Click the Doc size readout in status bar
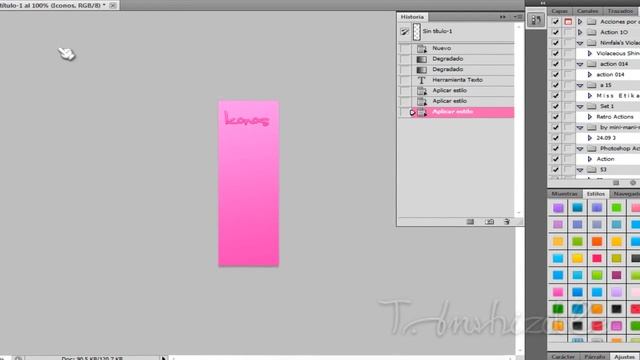The image size is (640, 360). [x=92, y=358]
